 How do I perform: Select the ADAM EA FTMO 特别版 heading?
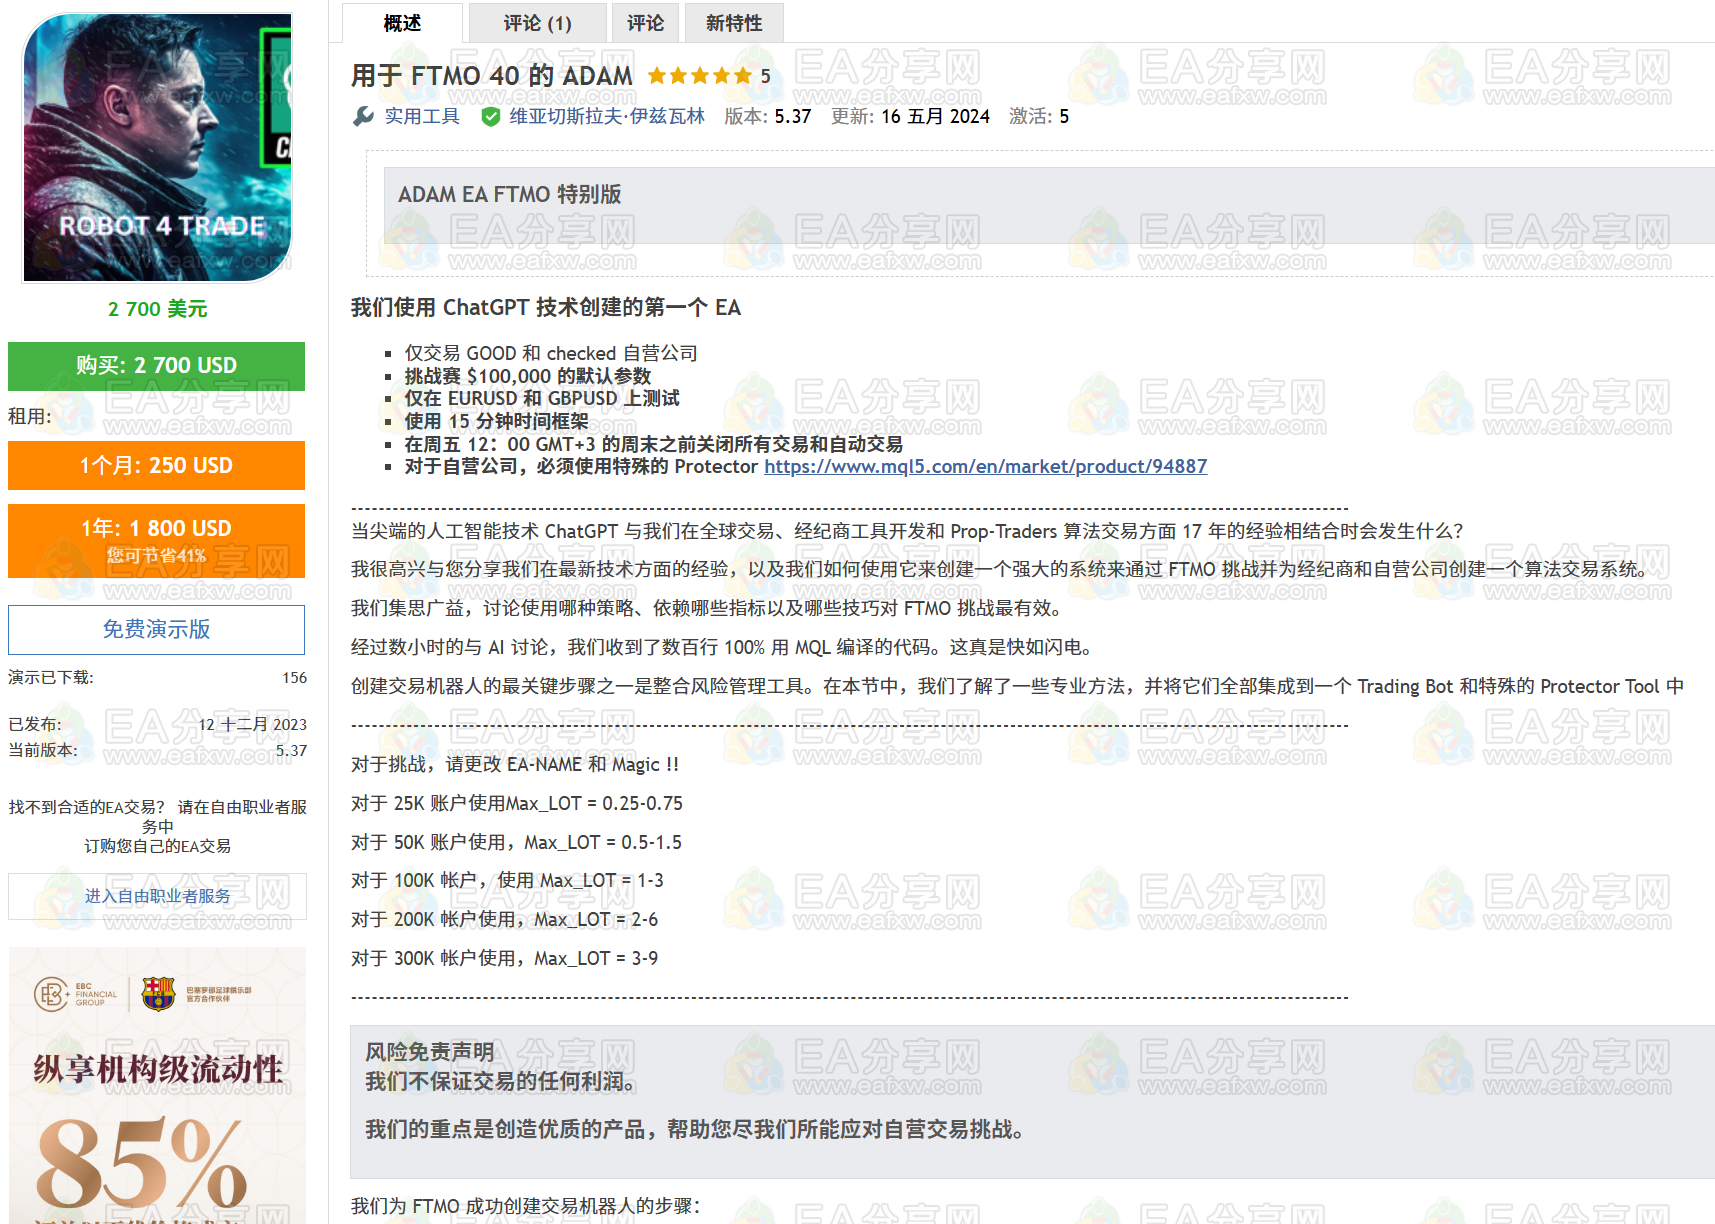509,194
